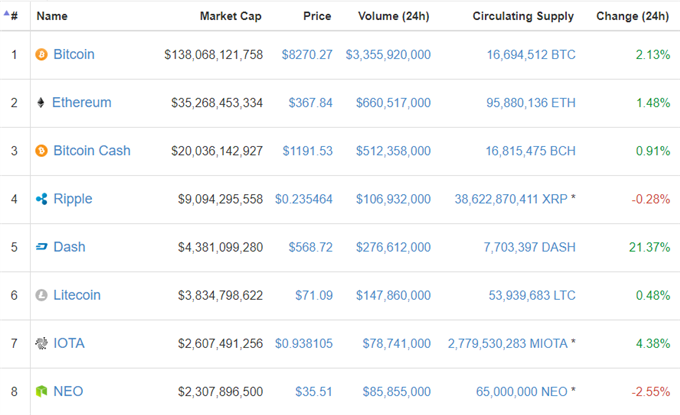This screenshot has height=415, width=680.
Task: Open Ripple supply 38,622,870,411 XRP link
Action: coord(511,199)
